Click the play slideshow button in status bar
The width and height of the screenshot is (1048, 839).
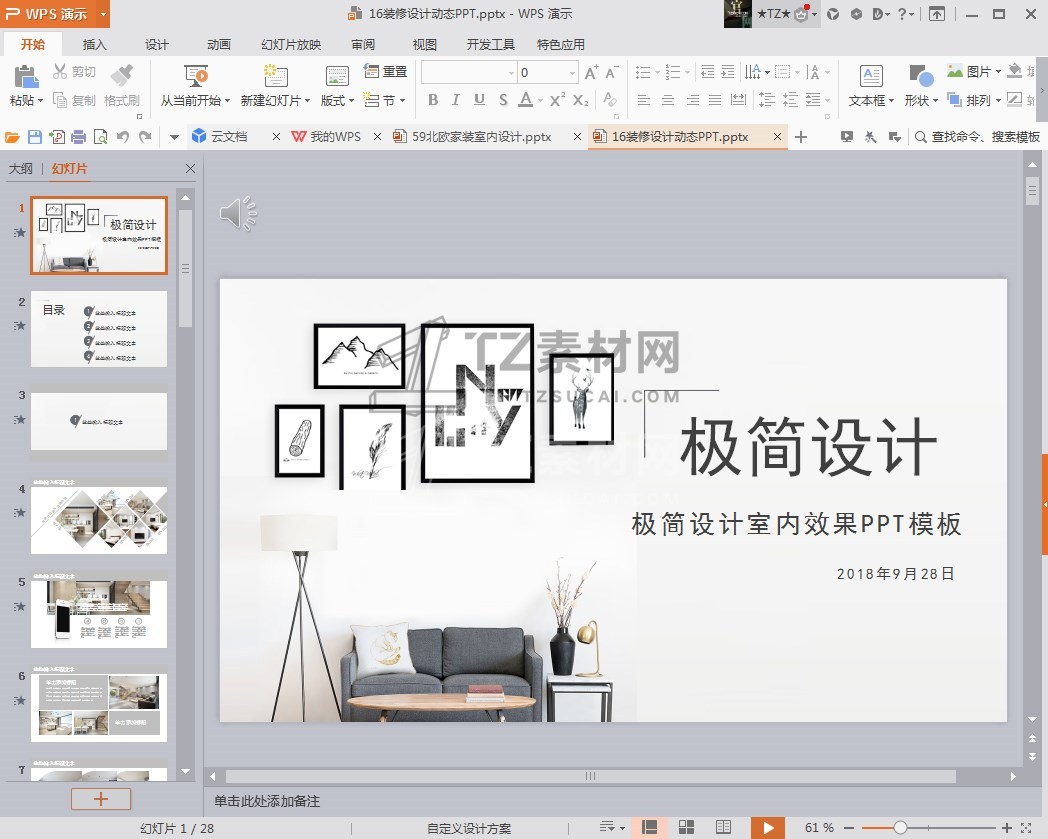(767, 827)
